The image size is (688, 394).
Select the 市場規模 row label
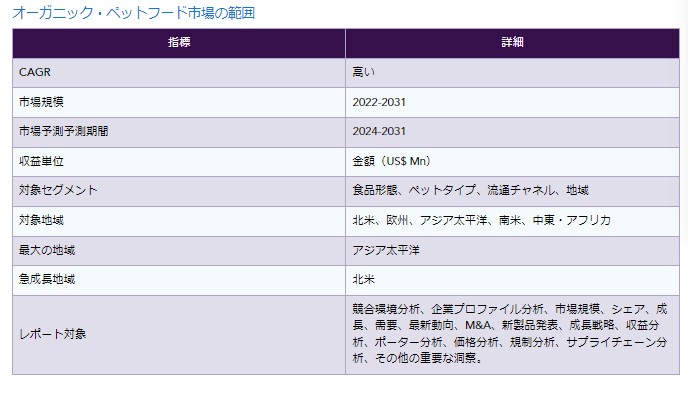tap(41, 102)
